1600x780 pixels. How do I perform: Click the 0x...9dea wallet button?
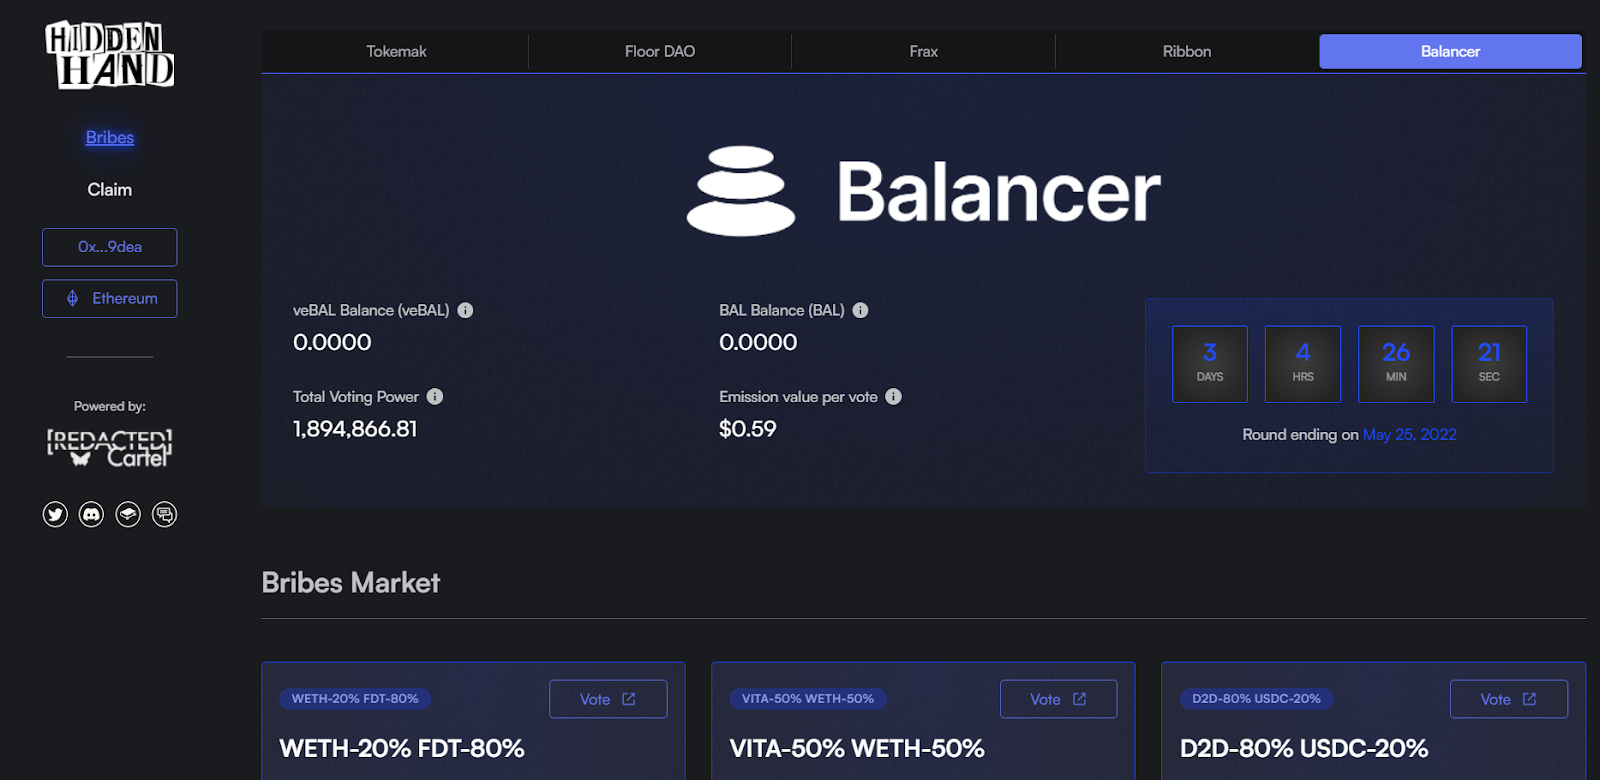[110, 247]
